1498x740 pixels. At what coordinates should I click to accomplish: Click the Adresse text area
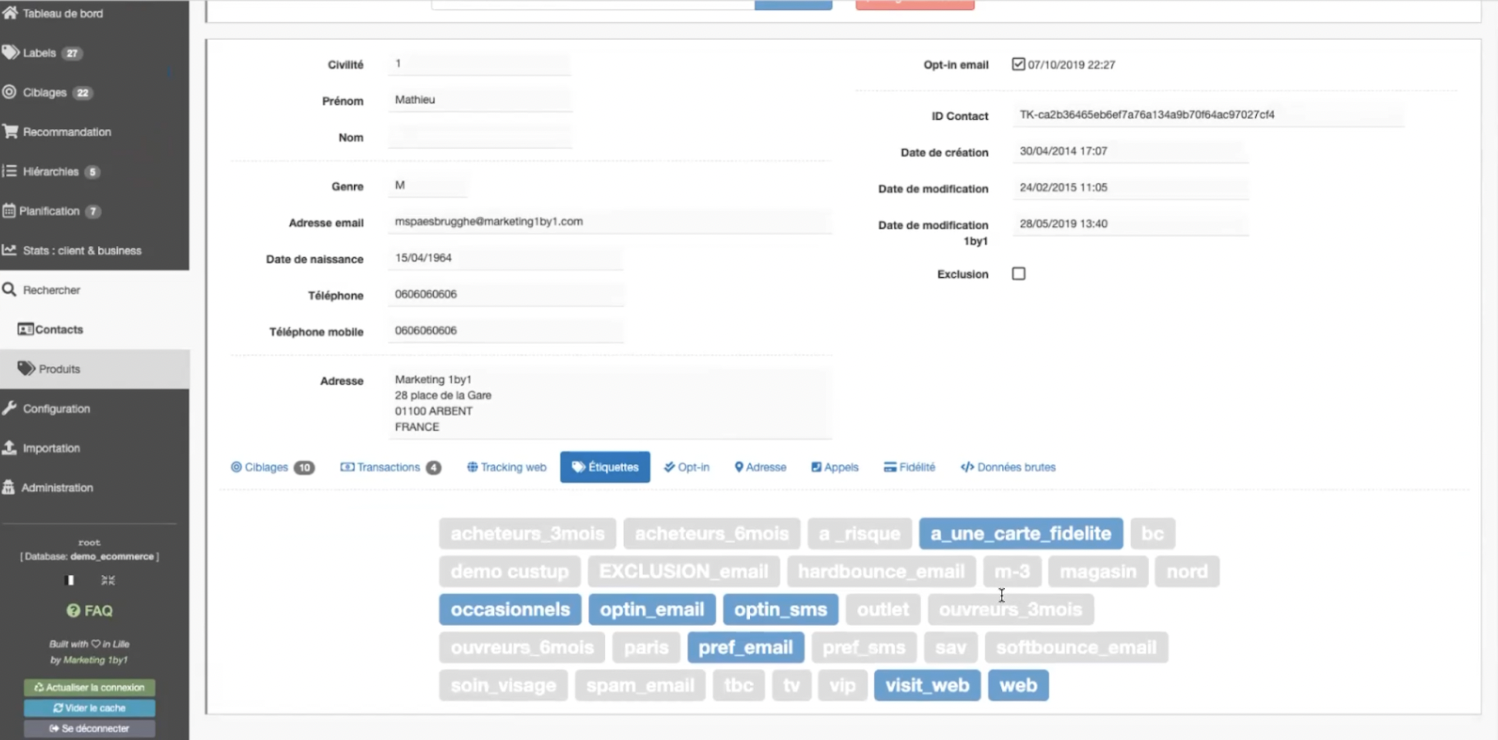point(609,403)
